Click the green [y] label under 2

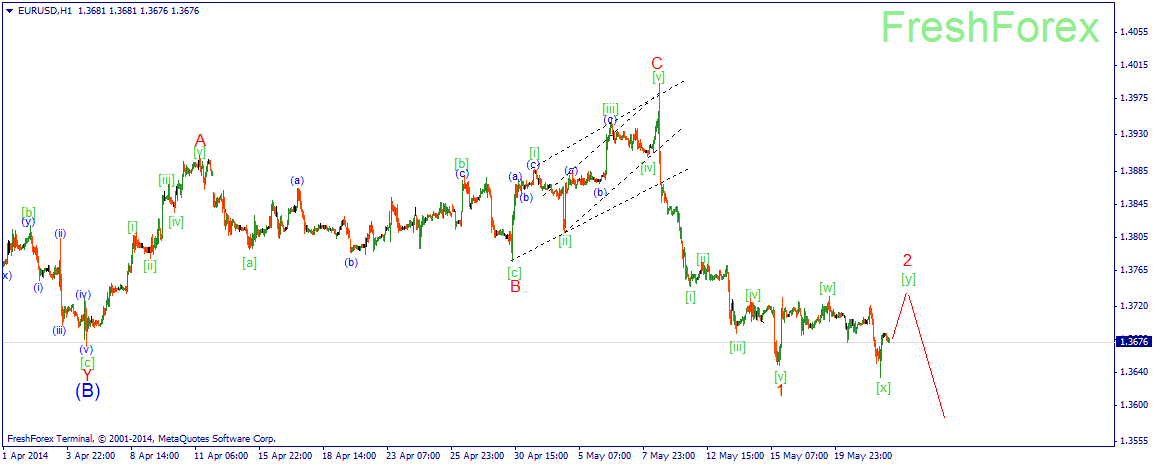pyautogui.click(x=908, y=278)
